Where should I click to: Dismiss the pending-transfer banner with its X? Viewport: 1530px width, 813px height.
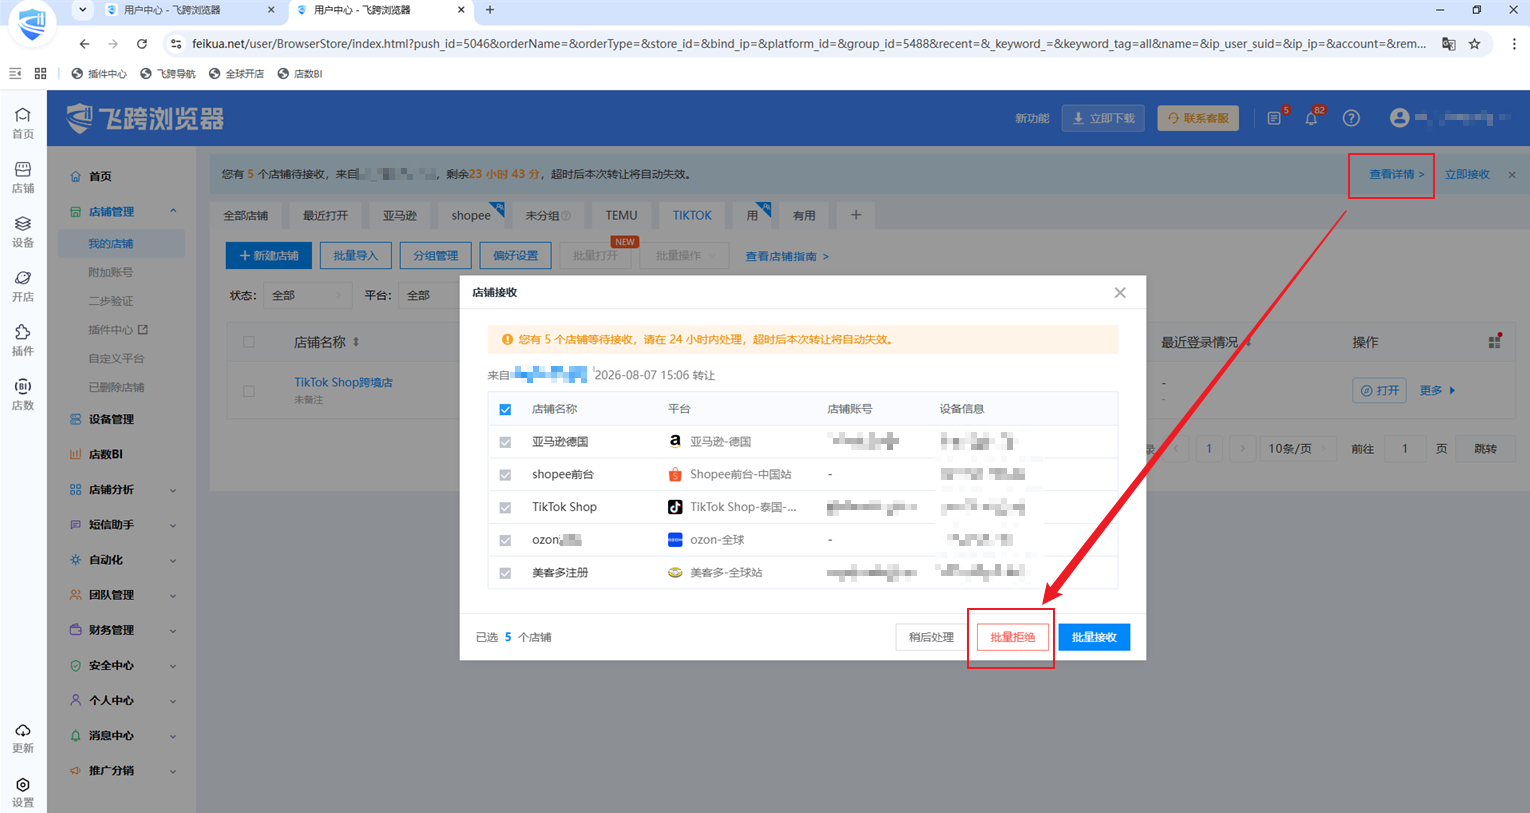(x=1512, y=175)
